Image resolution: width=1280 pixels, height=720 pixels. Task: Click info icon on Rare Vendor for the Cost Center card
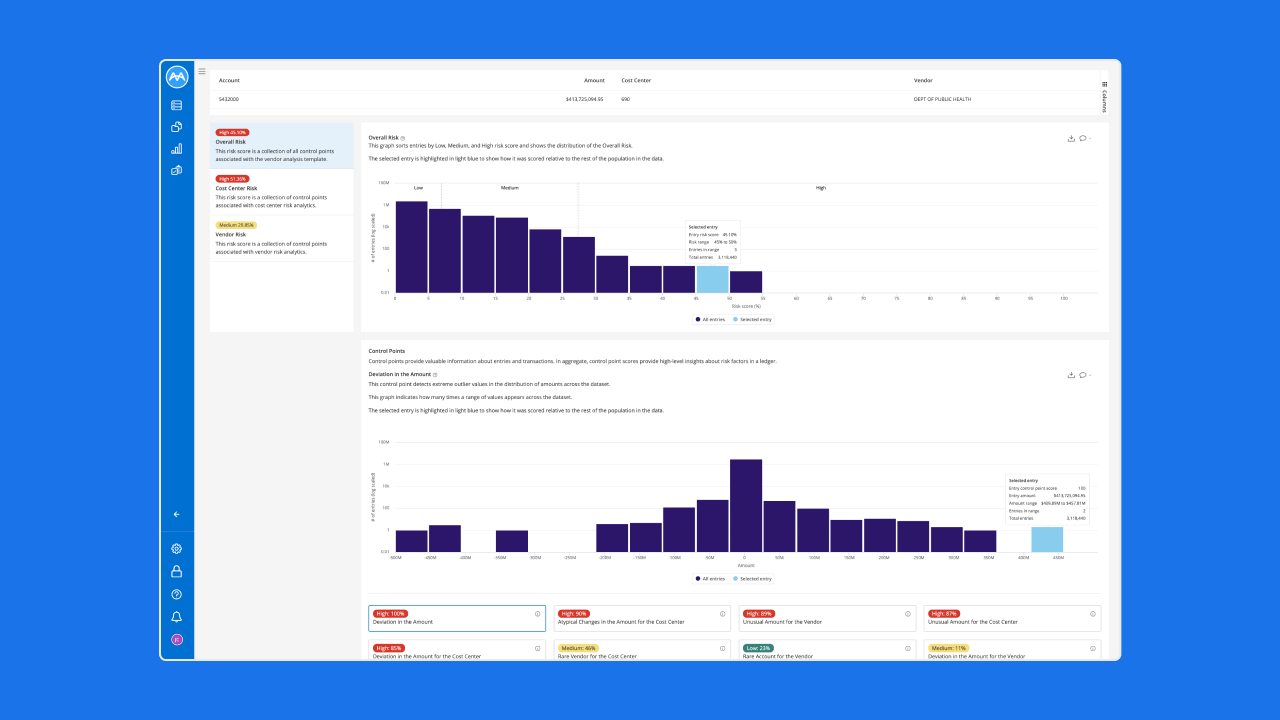point(723,648)
